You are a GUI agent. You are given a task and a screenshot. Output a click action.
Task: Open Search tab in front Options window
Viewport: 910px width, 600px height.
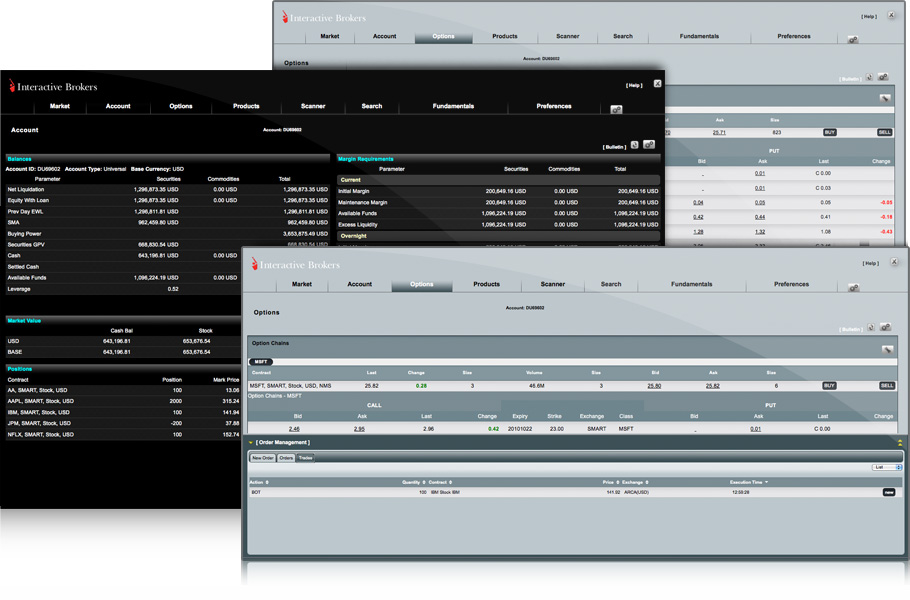611,284
